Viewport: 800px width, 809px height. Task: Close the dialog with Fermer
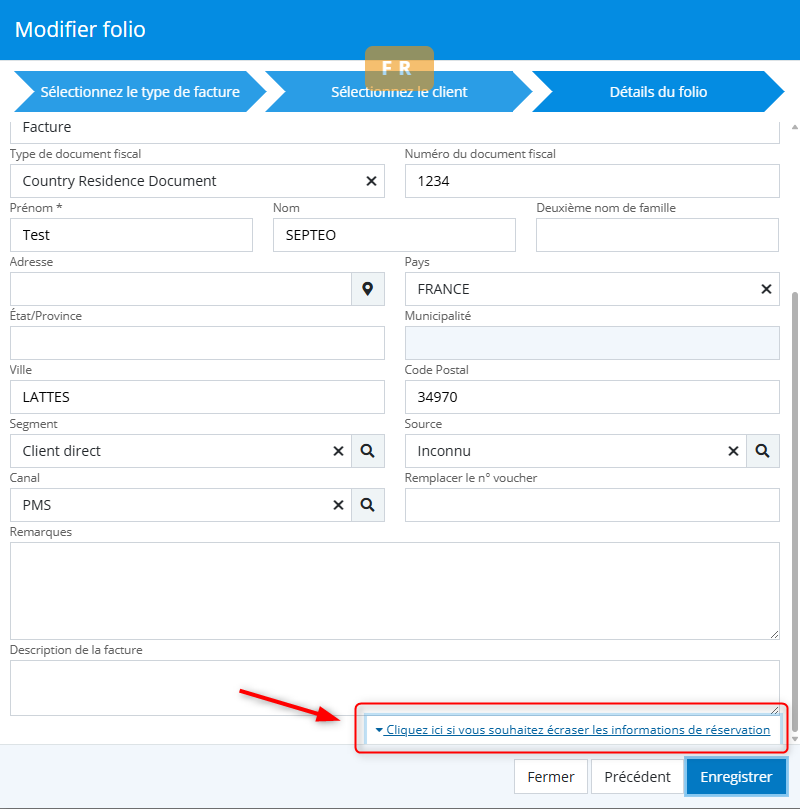click(x=551, y=777)
